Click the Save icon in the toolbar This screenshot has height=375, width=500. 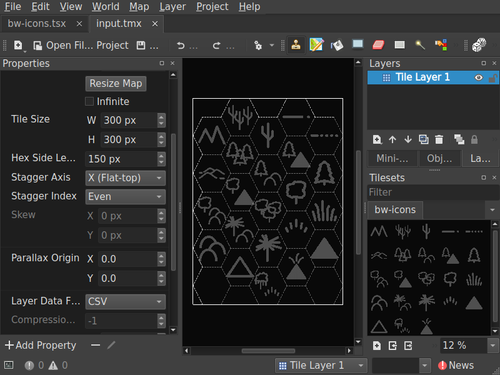(141, 45)
